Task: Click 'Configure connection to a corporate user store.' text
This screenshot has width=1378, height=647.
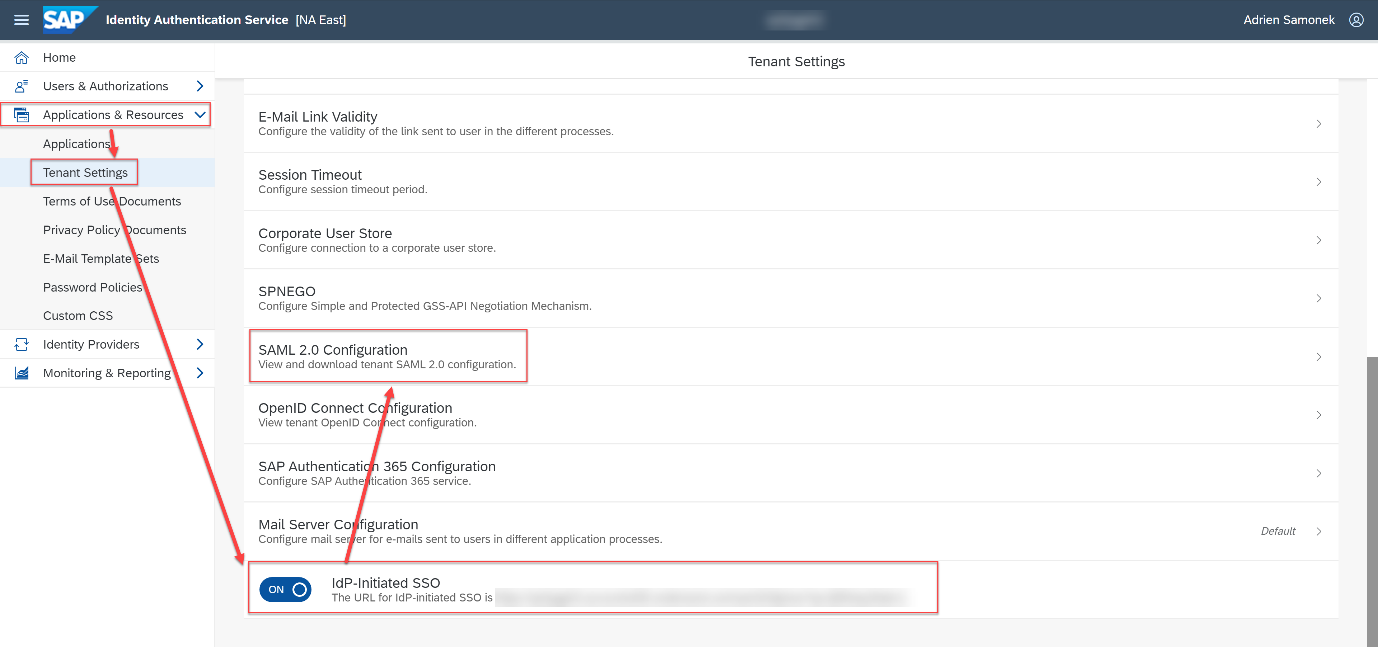Action: point(377,248)
